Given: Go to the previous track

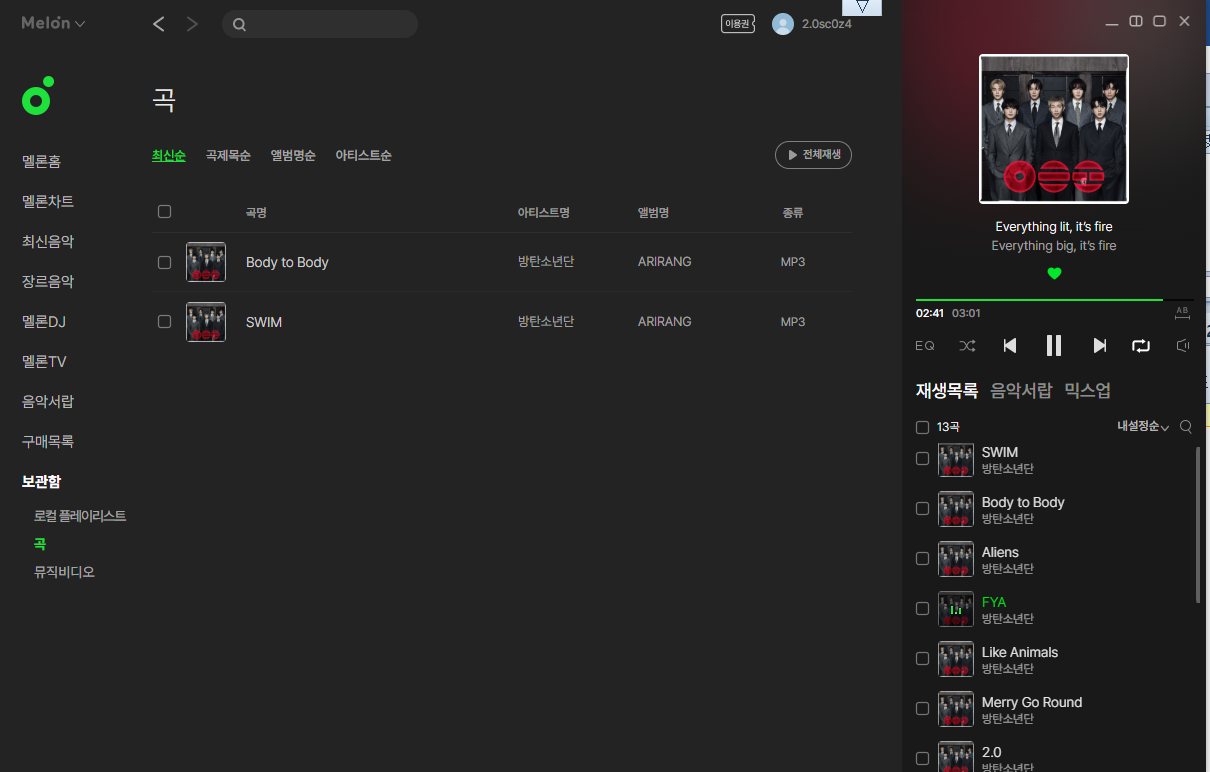Looking at the screenshot, I should click(1010, 346).
